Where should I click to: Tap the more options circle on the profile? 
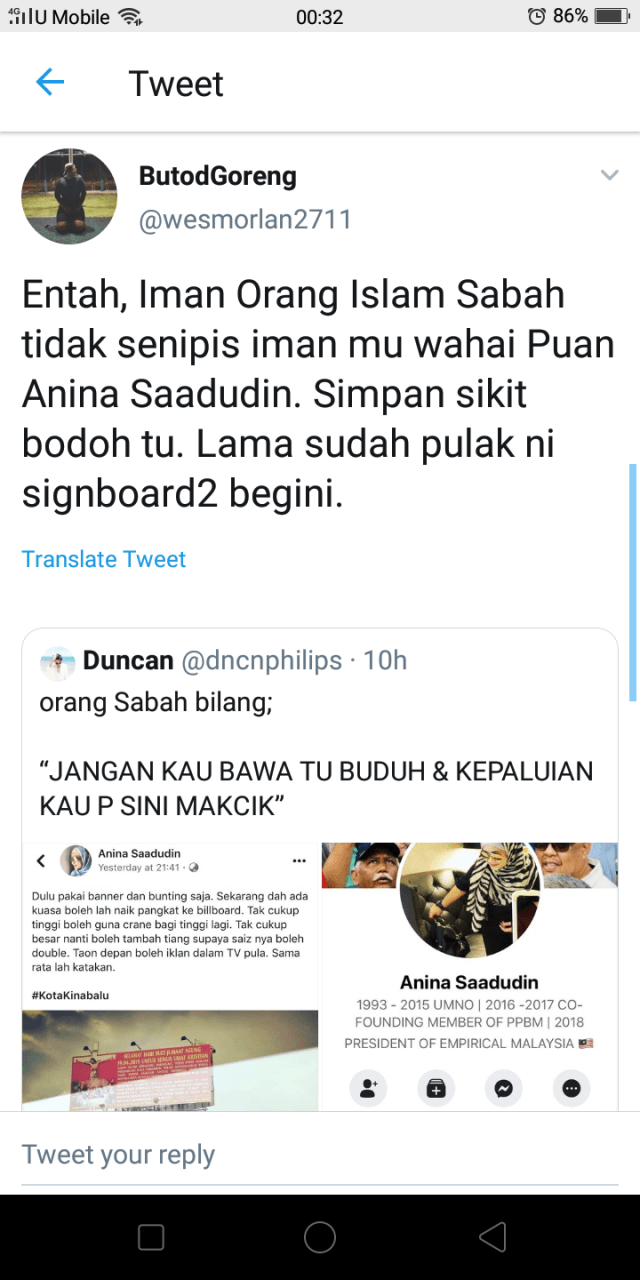tap(572, 1088)
